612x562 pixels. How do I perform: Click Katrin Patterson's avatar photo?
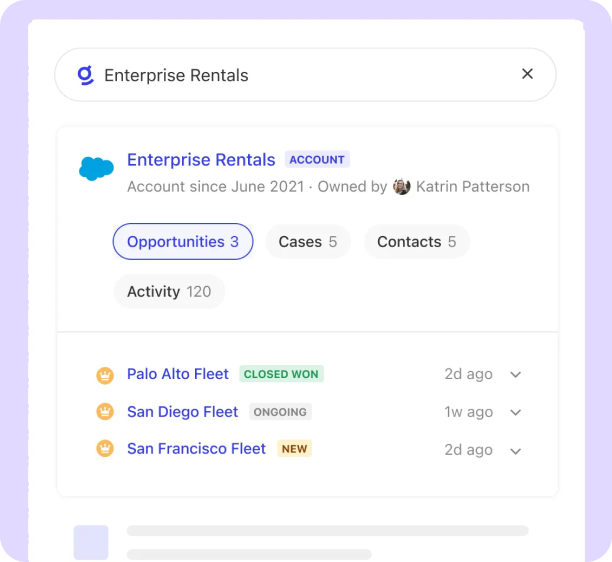(402, 187)
